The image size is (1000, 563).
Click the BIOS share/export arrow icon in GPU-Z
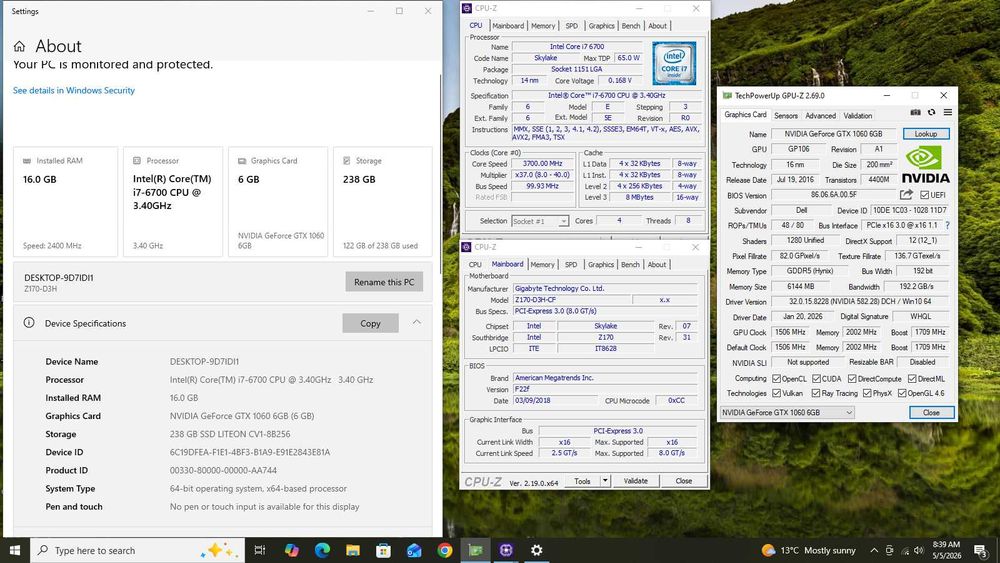point(906,194)
